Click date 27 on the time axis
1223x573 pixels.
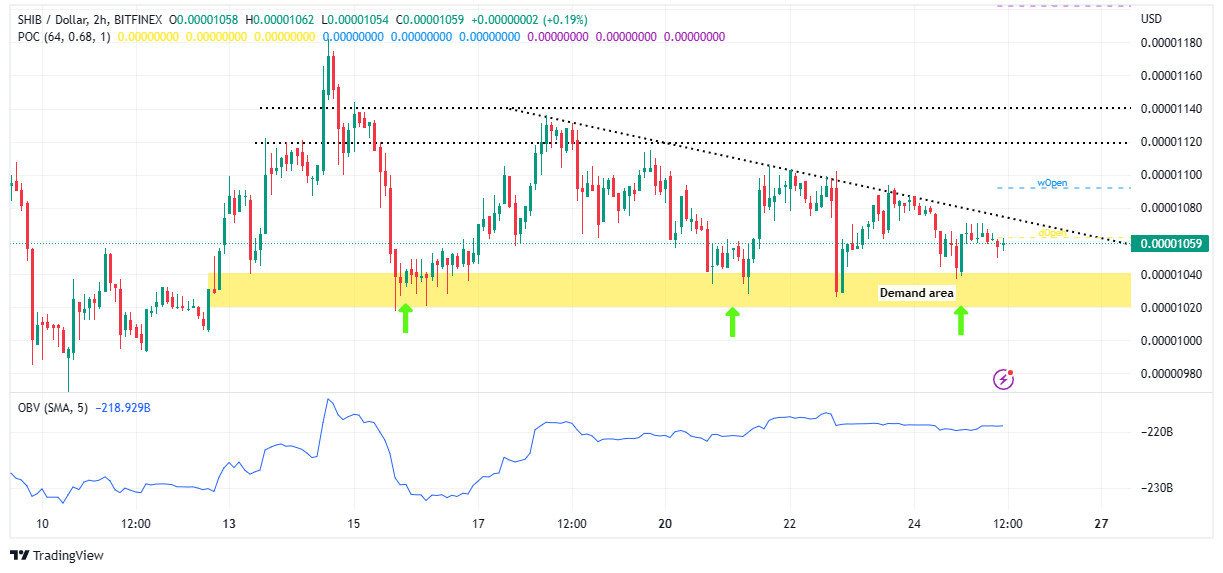pyautogui.click(x=1101, y=524)
